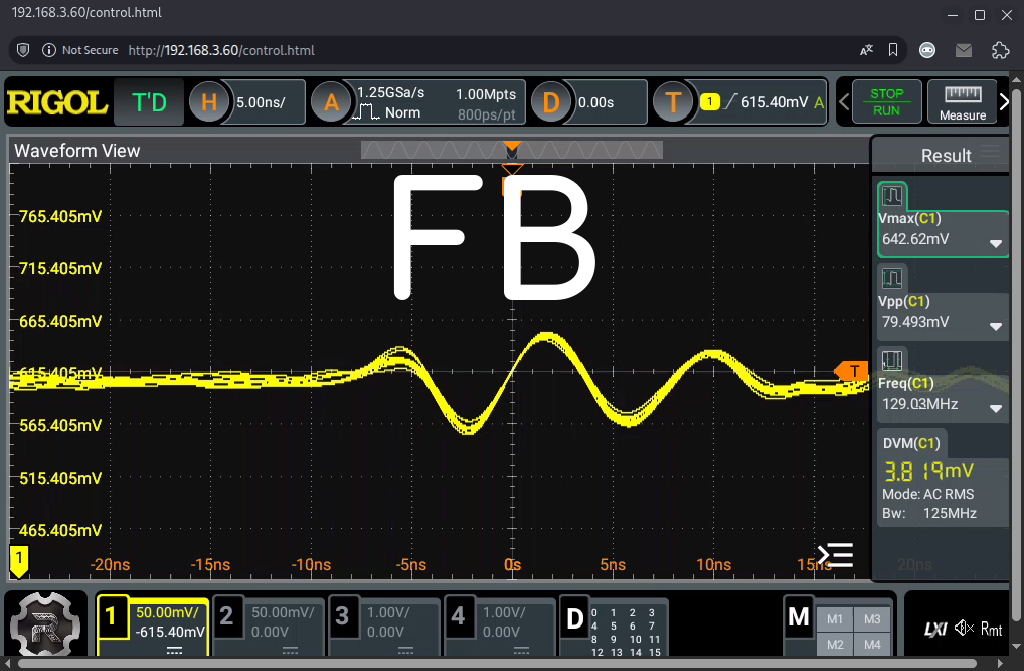Click the trigger level T marker

(851, 371)
